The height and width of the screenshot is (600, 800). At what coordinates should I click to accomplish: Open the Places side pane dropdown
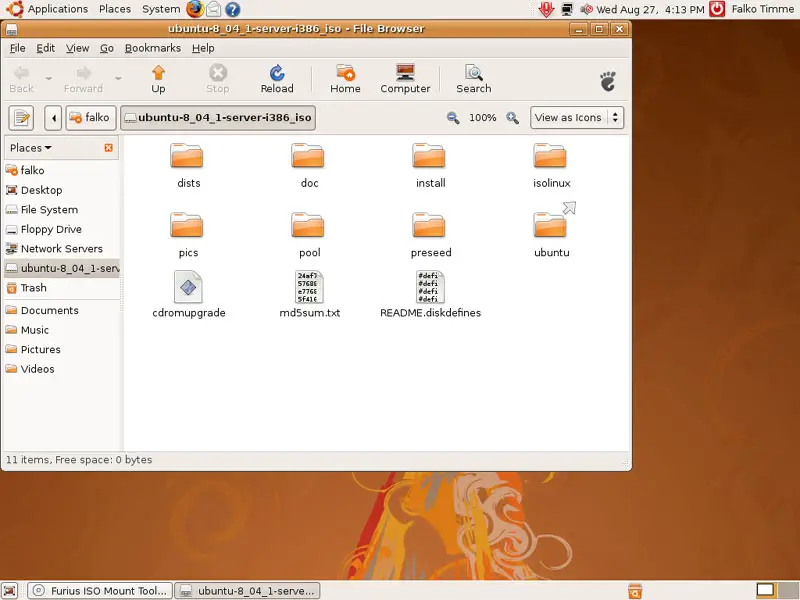pos(31,148)
